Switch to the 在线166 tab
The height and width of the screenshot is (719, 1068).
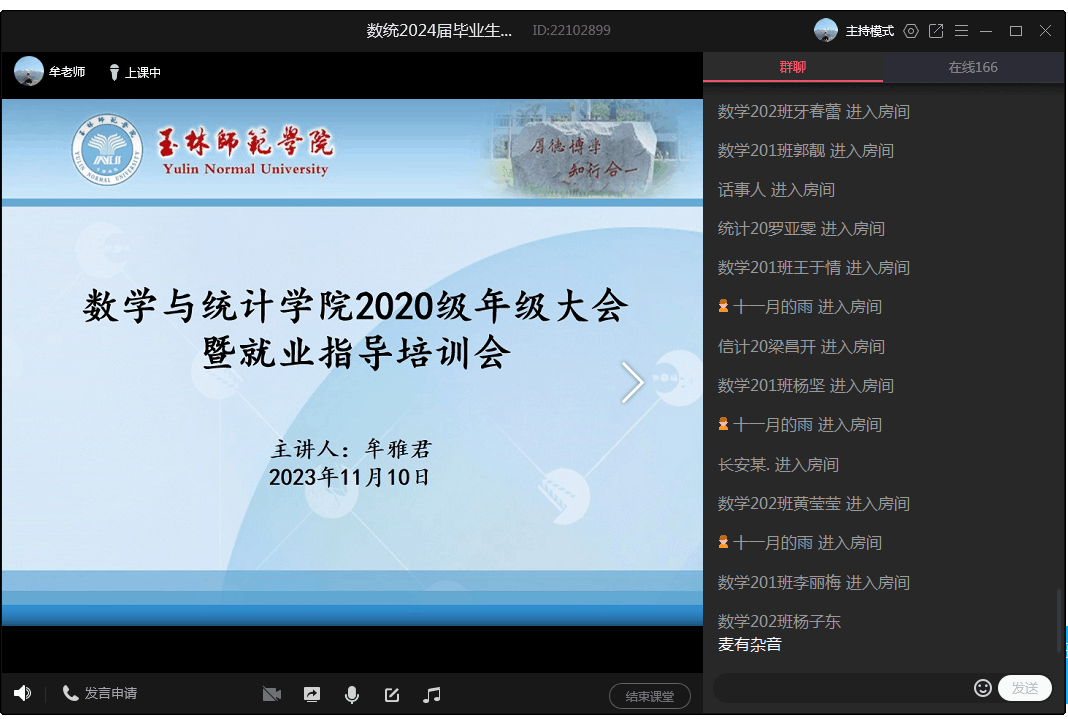tap(973, 67)
